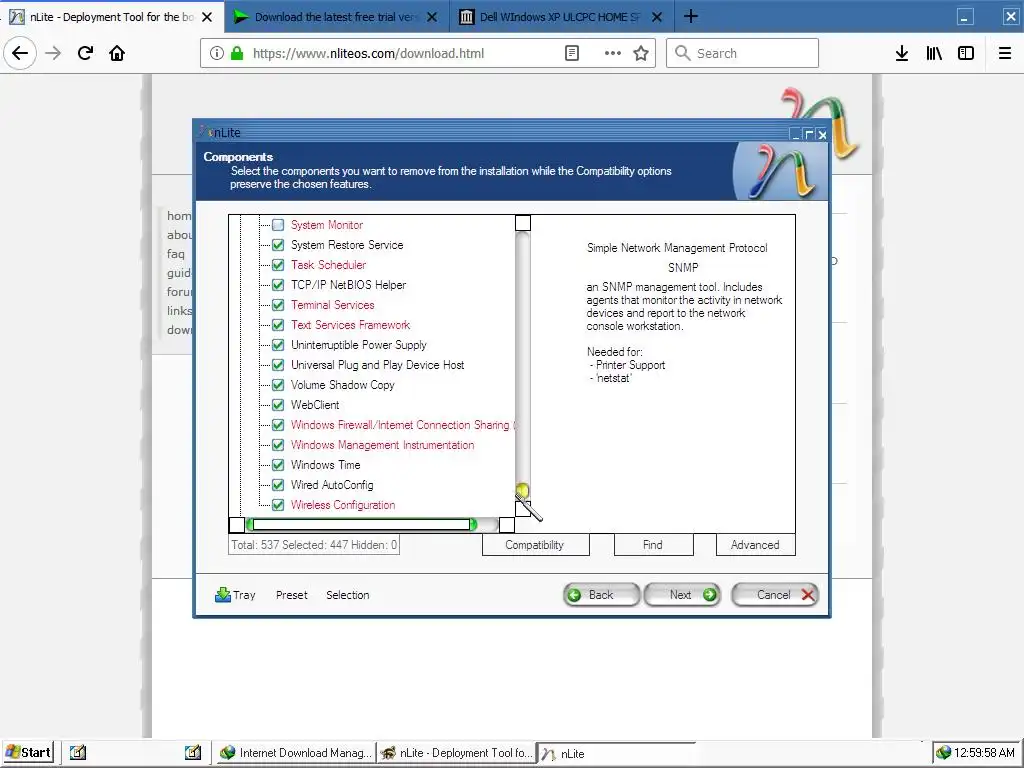1024x768 pixels.
Task: Click the Find button
Action: 653,545
